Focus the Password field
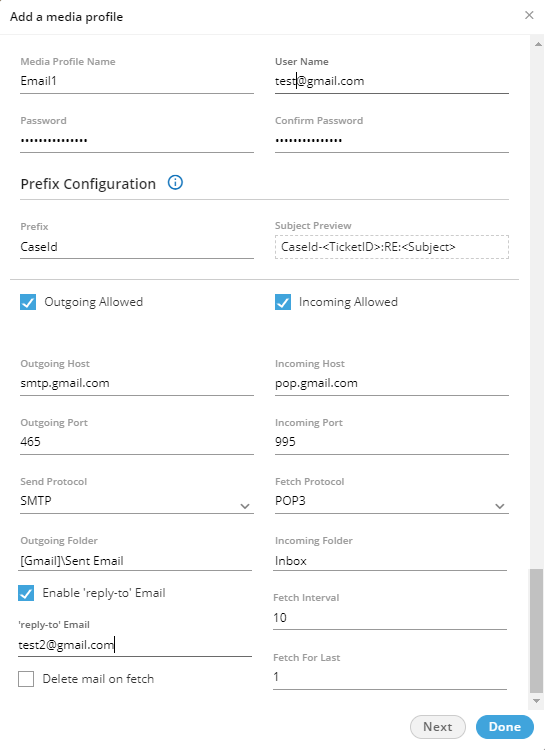This screenshot has width=545, height=750. [137, 141]
